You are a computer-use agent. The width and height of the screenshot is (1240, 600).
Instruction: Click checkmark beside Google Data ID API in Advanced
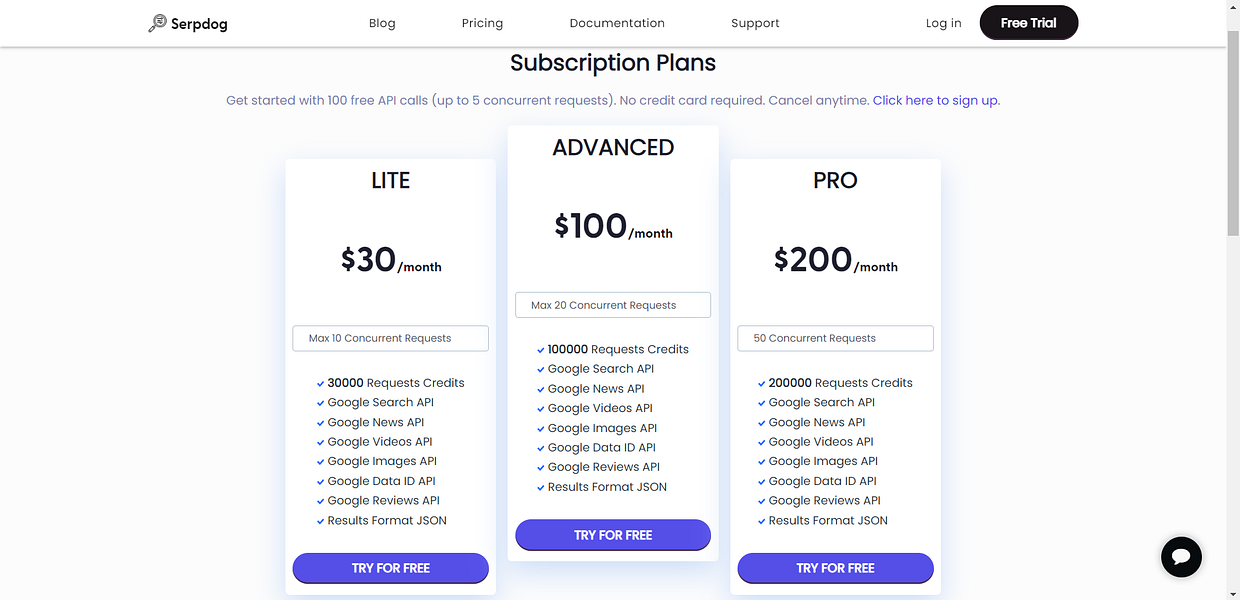tap(541, 447)
